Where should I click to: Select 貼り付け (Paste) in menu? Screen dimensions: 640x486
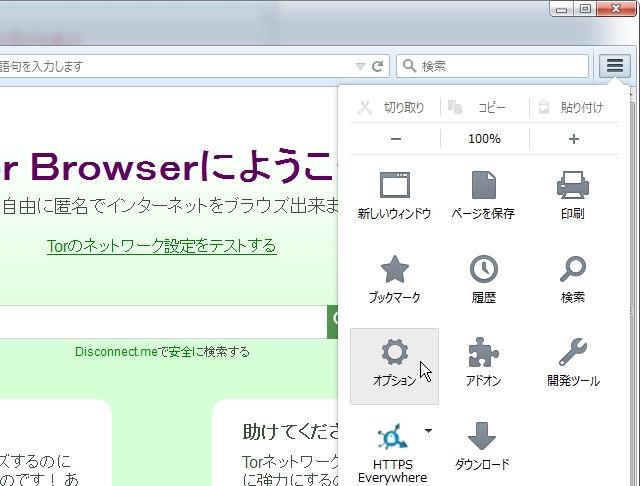tap(574, 107)
